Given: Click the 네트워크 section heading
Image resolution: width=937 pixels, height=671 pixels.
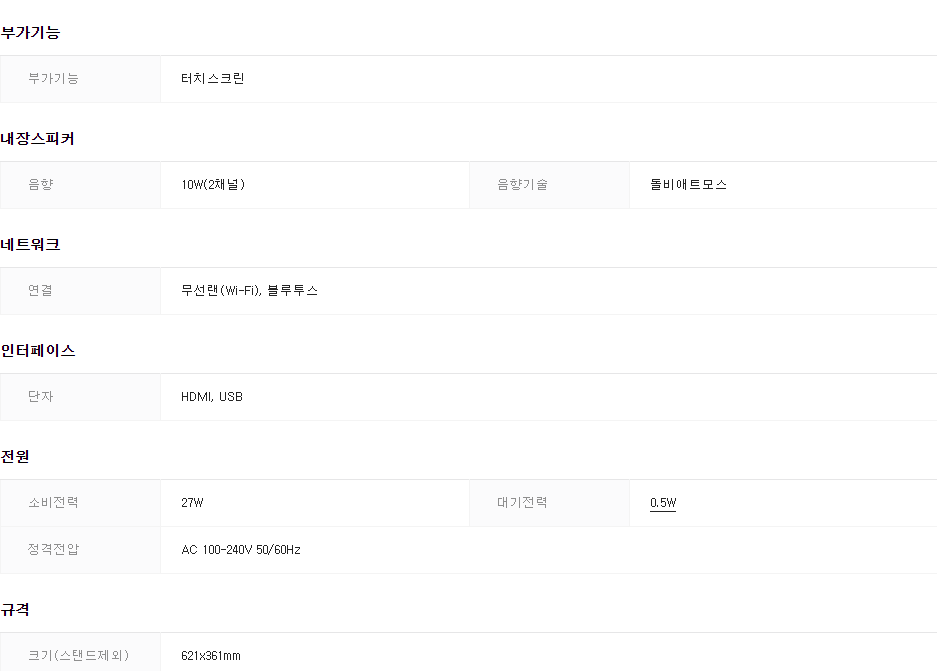Looking at the screenshot, I should click(x=31, y=245).
